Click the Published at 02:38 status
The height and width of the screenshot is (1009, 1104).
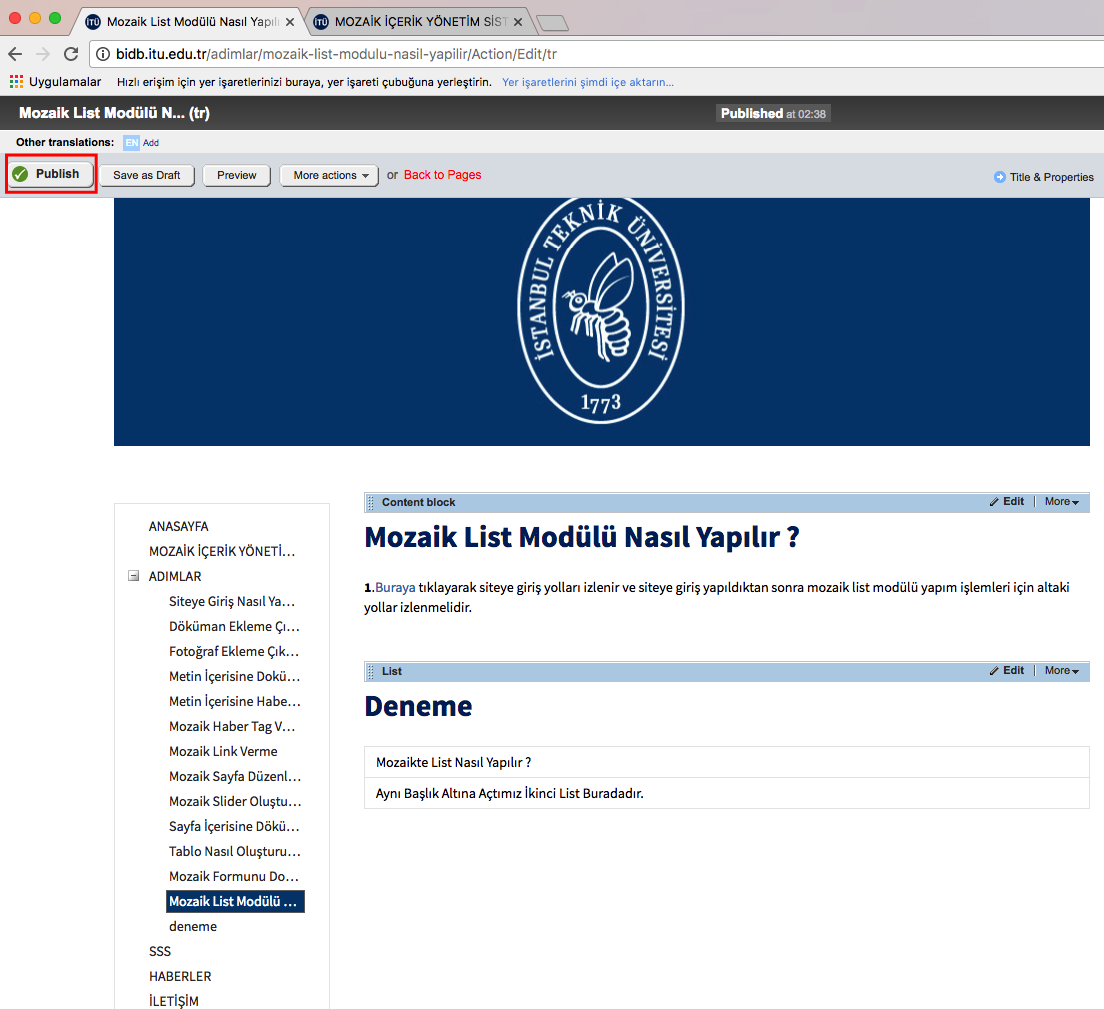773,113
